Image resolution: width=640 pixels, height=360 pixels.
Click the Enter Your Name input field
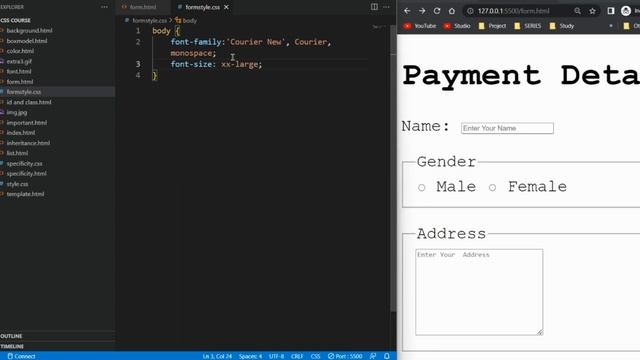click(507, 128)
